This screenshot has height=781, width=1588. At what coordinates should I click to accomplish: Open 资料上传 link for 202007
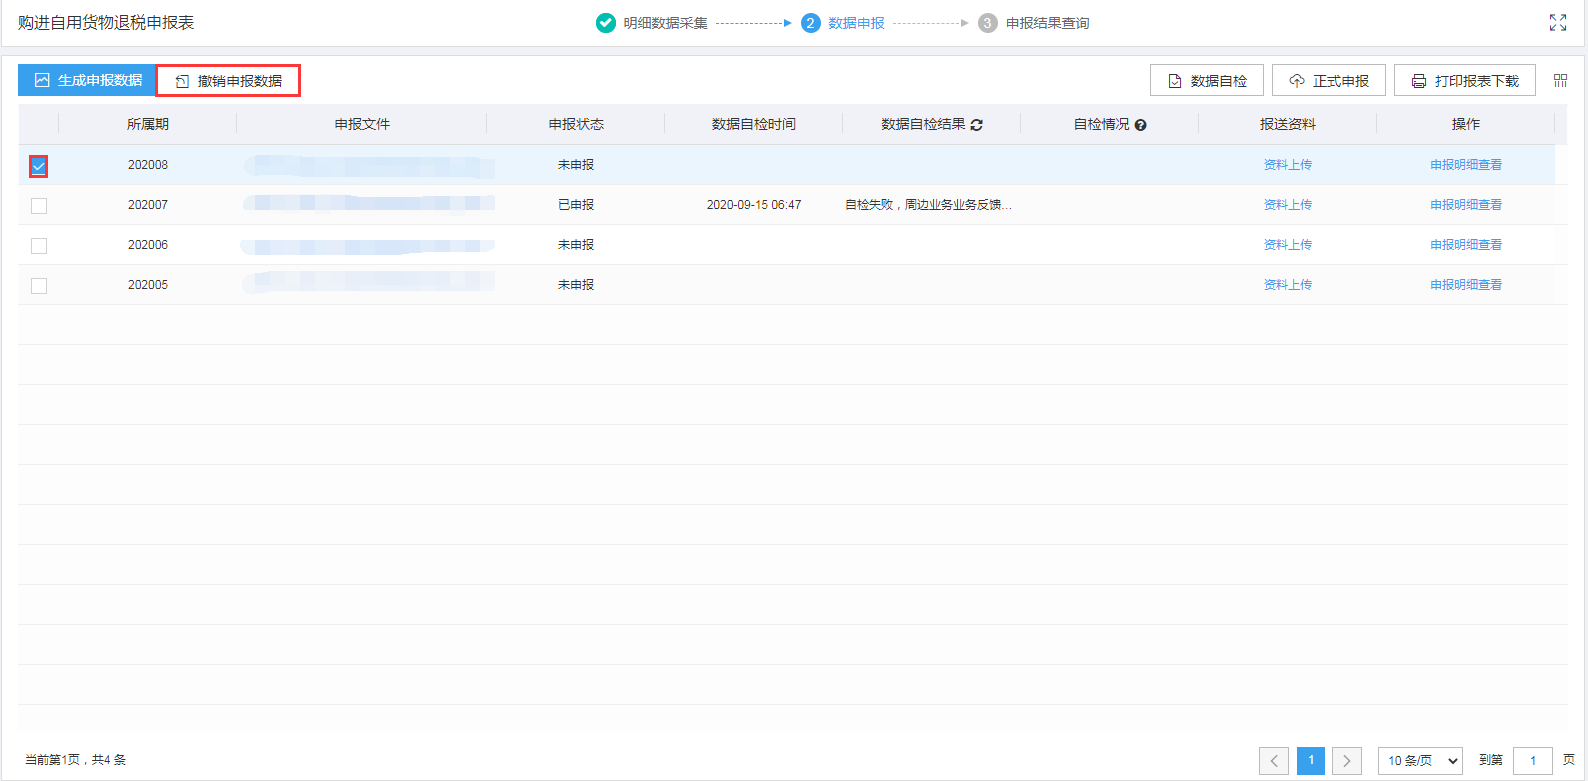[1287, 205]
